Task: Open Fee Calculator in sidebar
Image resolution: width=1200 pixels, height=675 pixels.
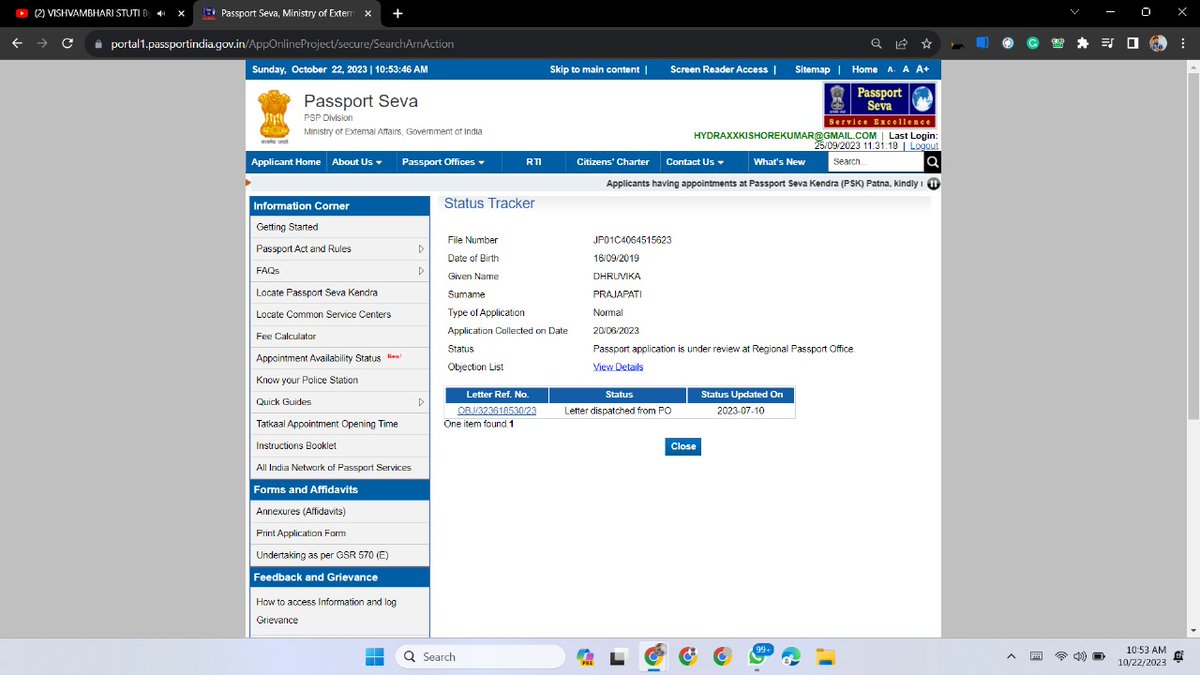Action: (x=286, y=337)
